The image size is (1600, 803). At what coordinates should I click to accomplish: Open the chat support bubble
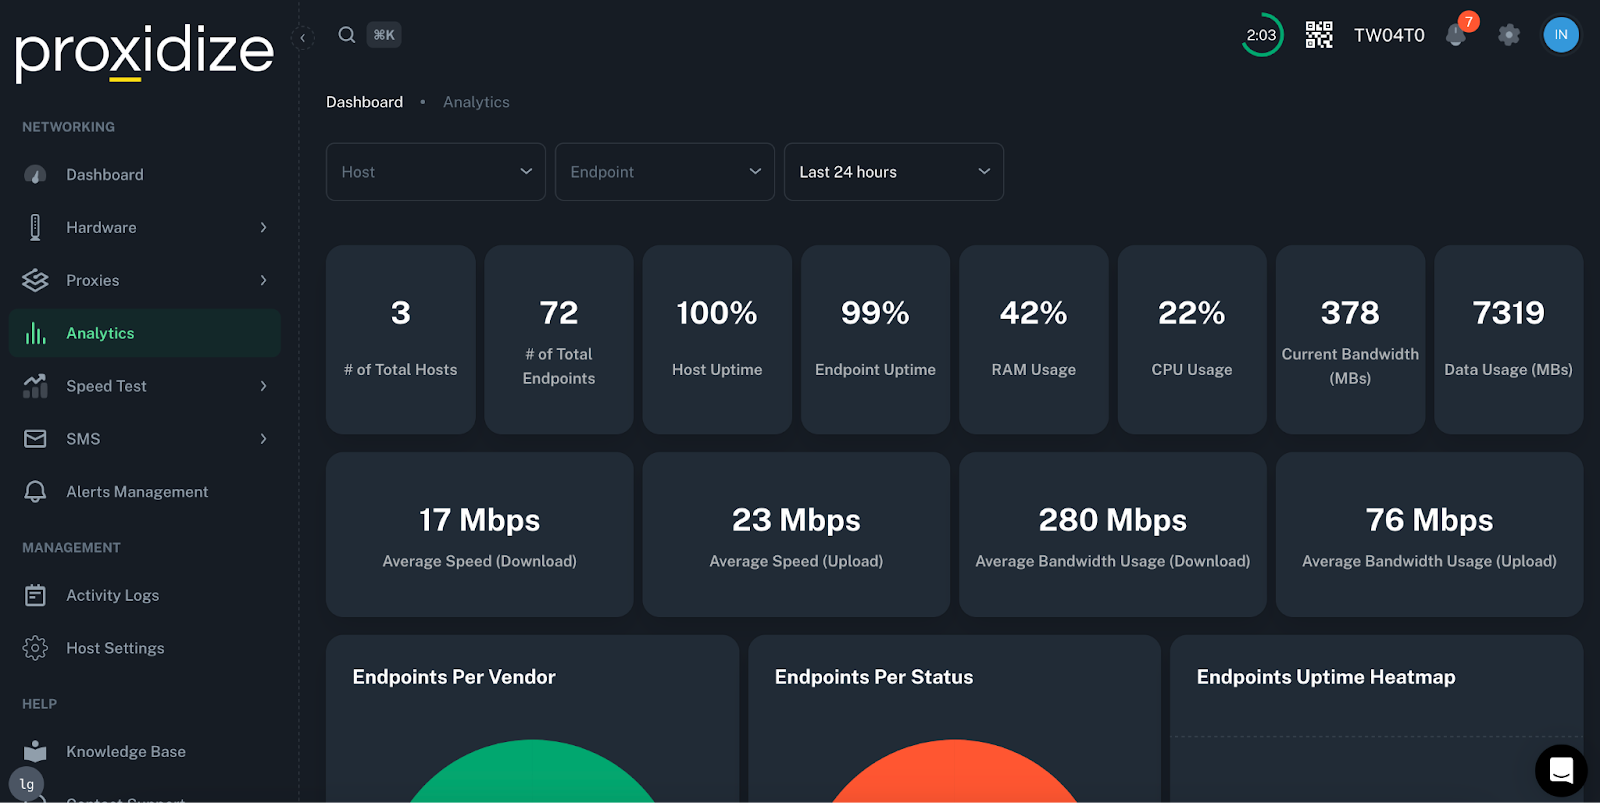point(1561,770)
